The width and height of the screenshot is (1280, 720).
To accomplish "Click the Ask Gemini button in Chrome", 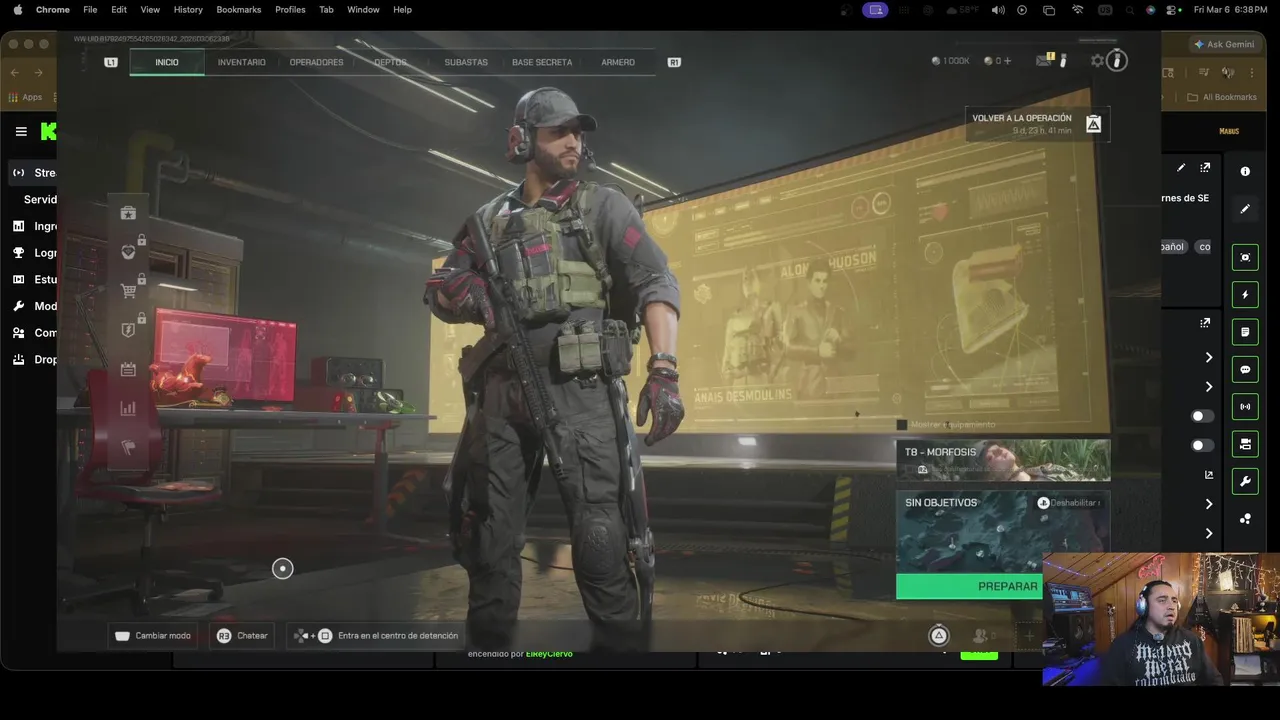I will point(1225,44).
